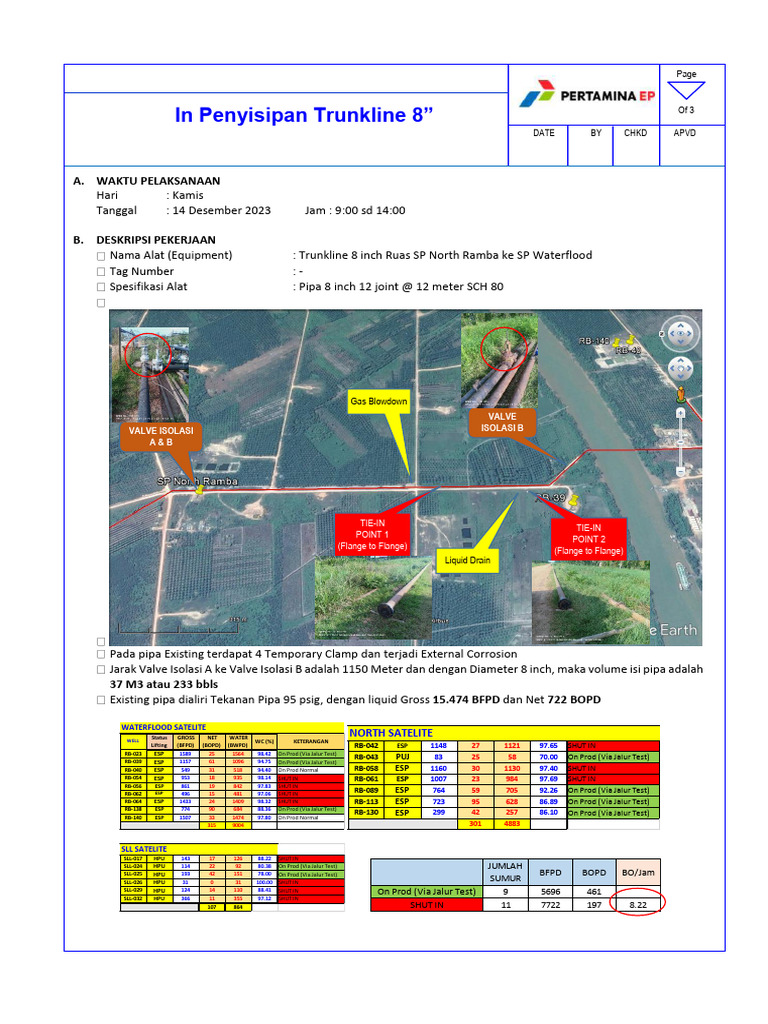The width and height of the screenshot is (768, 1024).
Task: Click the green 'On Prod (Via Jalur Test)' summary cell
Action: tap(426, 891)
